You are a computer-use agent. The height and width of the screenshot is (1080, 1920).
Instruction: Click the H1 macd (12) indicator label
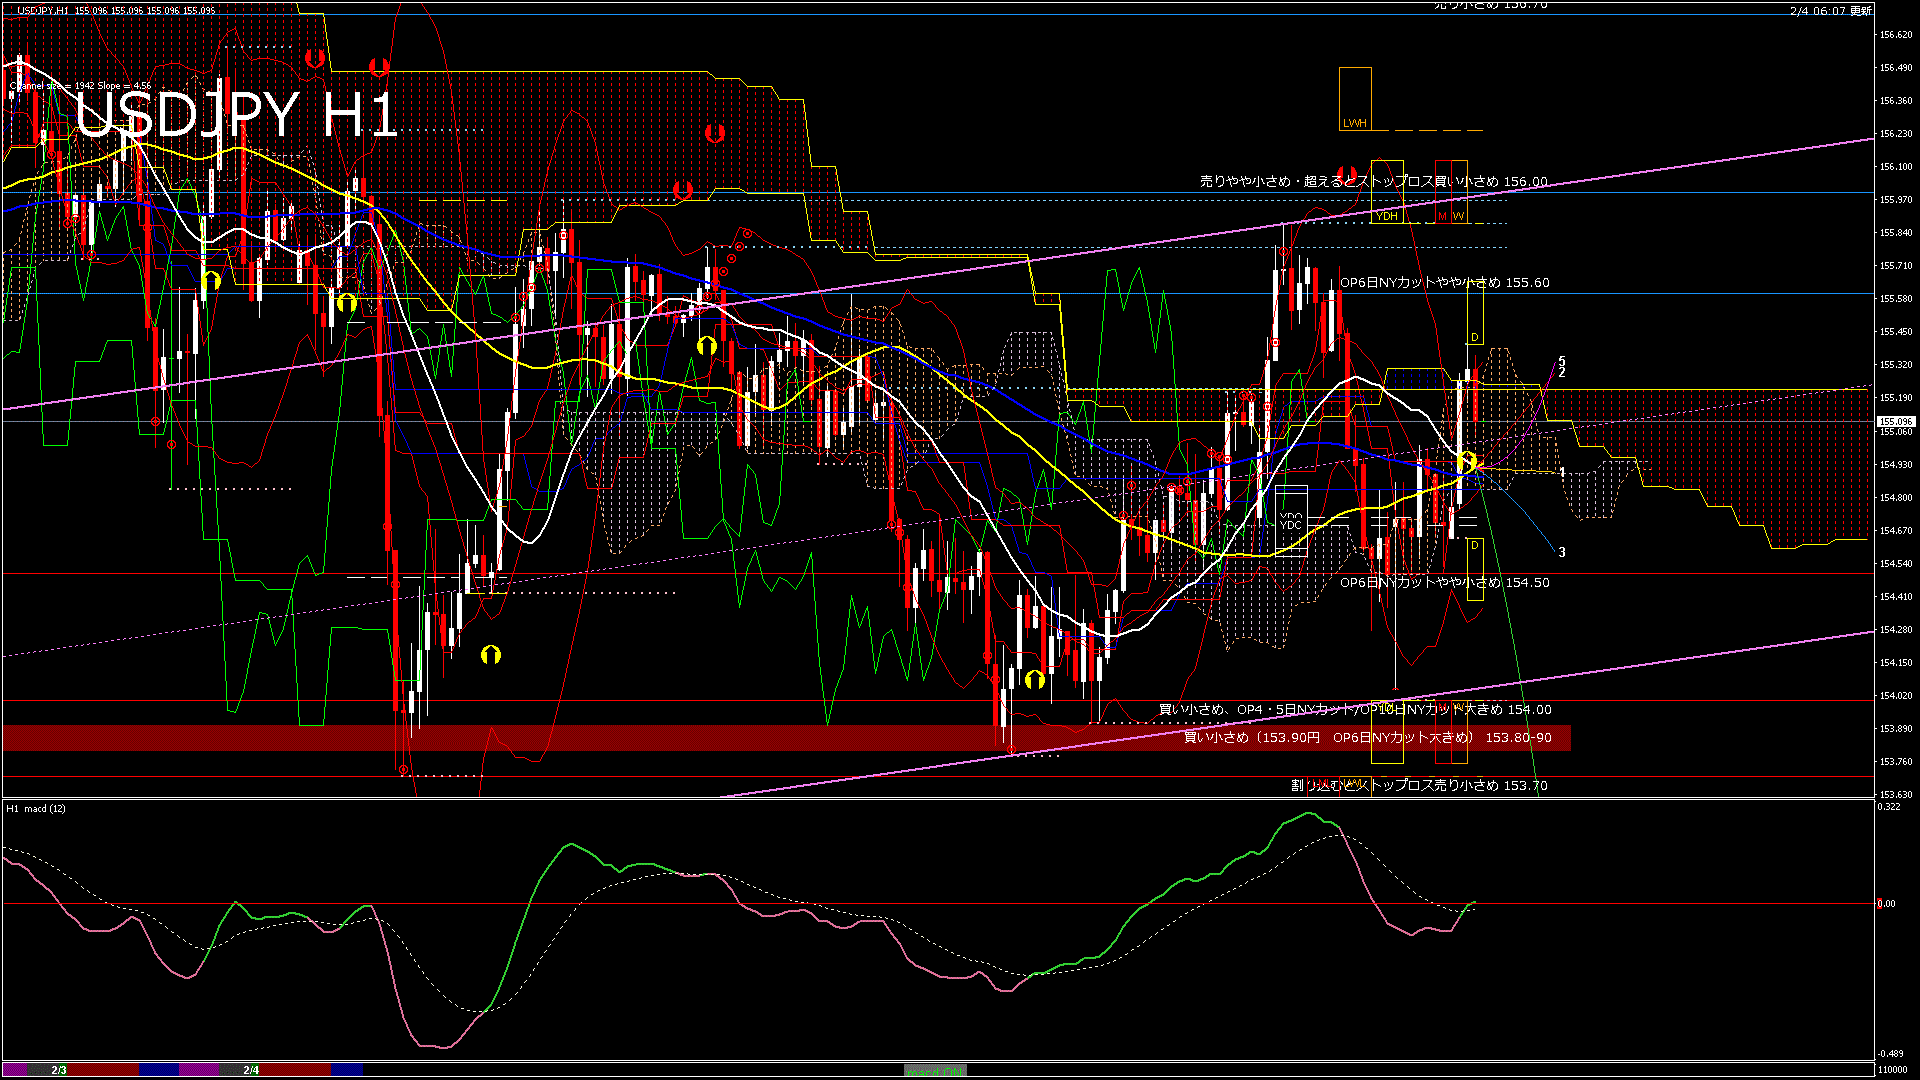coord(36,808)
